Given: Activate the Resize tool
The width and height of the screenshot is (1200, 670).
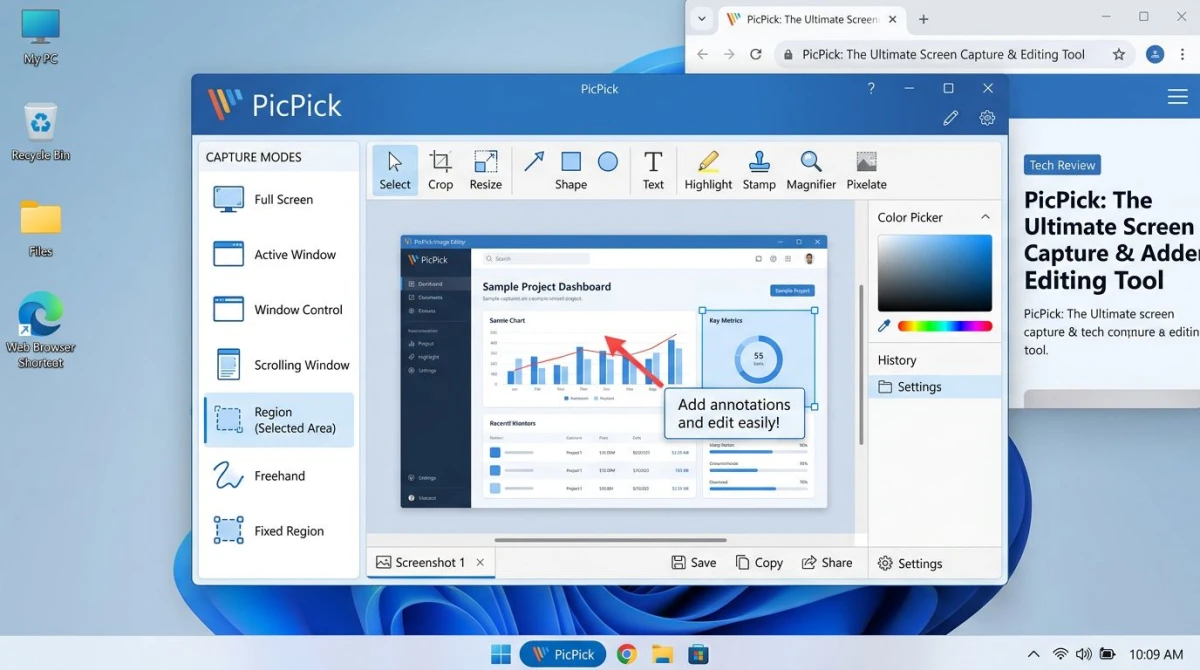Looking at the screenshot, I should 486,170.
